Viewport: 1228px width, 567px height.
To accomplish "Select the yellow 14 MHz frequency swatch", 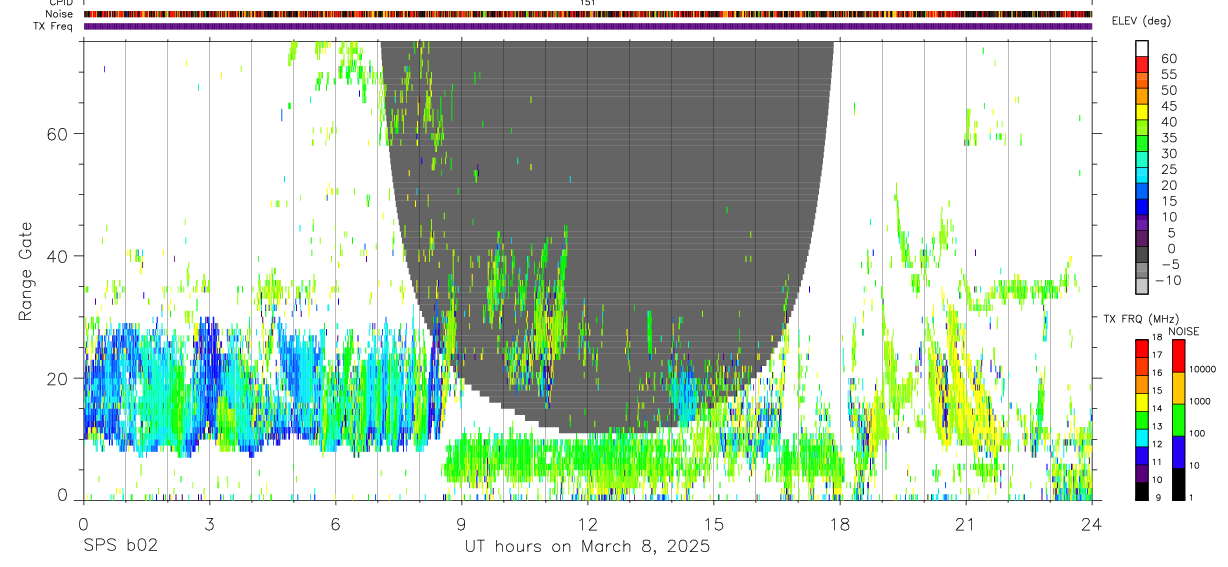I will 1141,401.
